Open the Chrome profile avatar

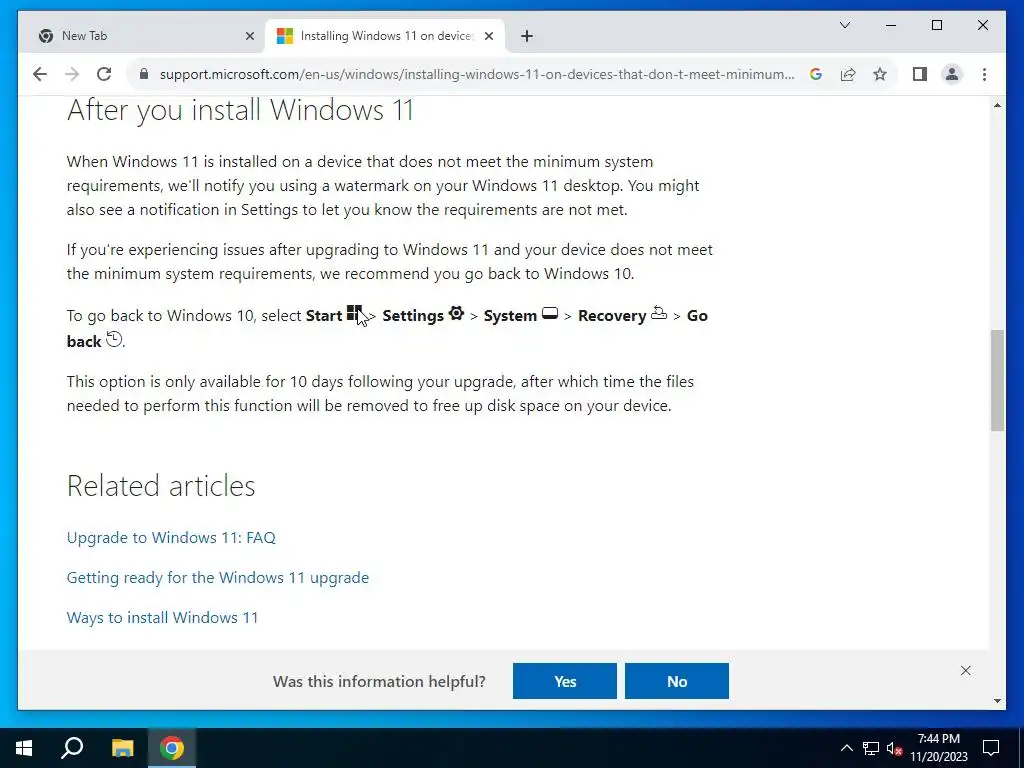952,74
